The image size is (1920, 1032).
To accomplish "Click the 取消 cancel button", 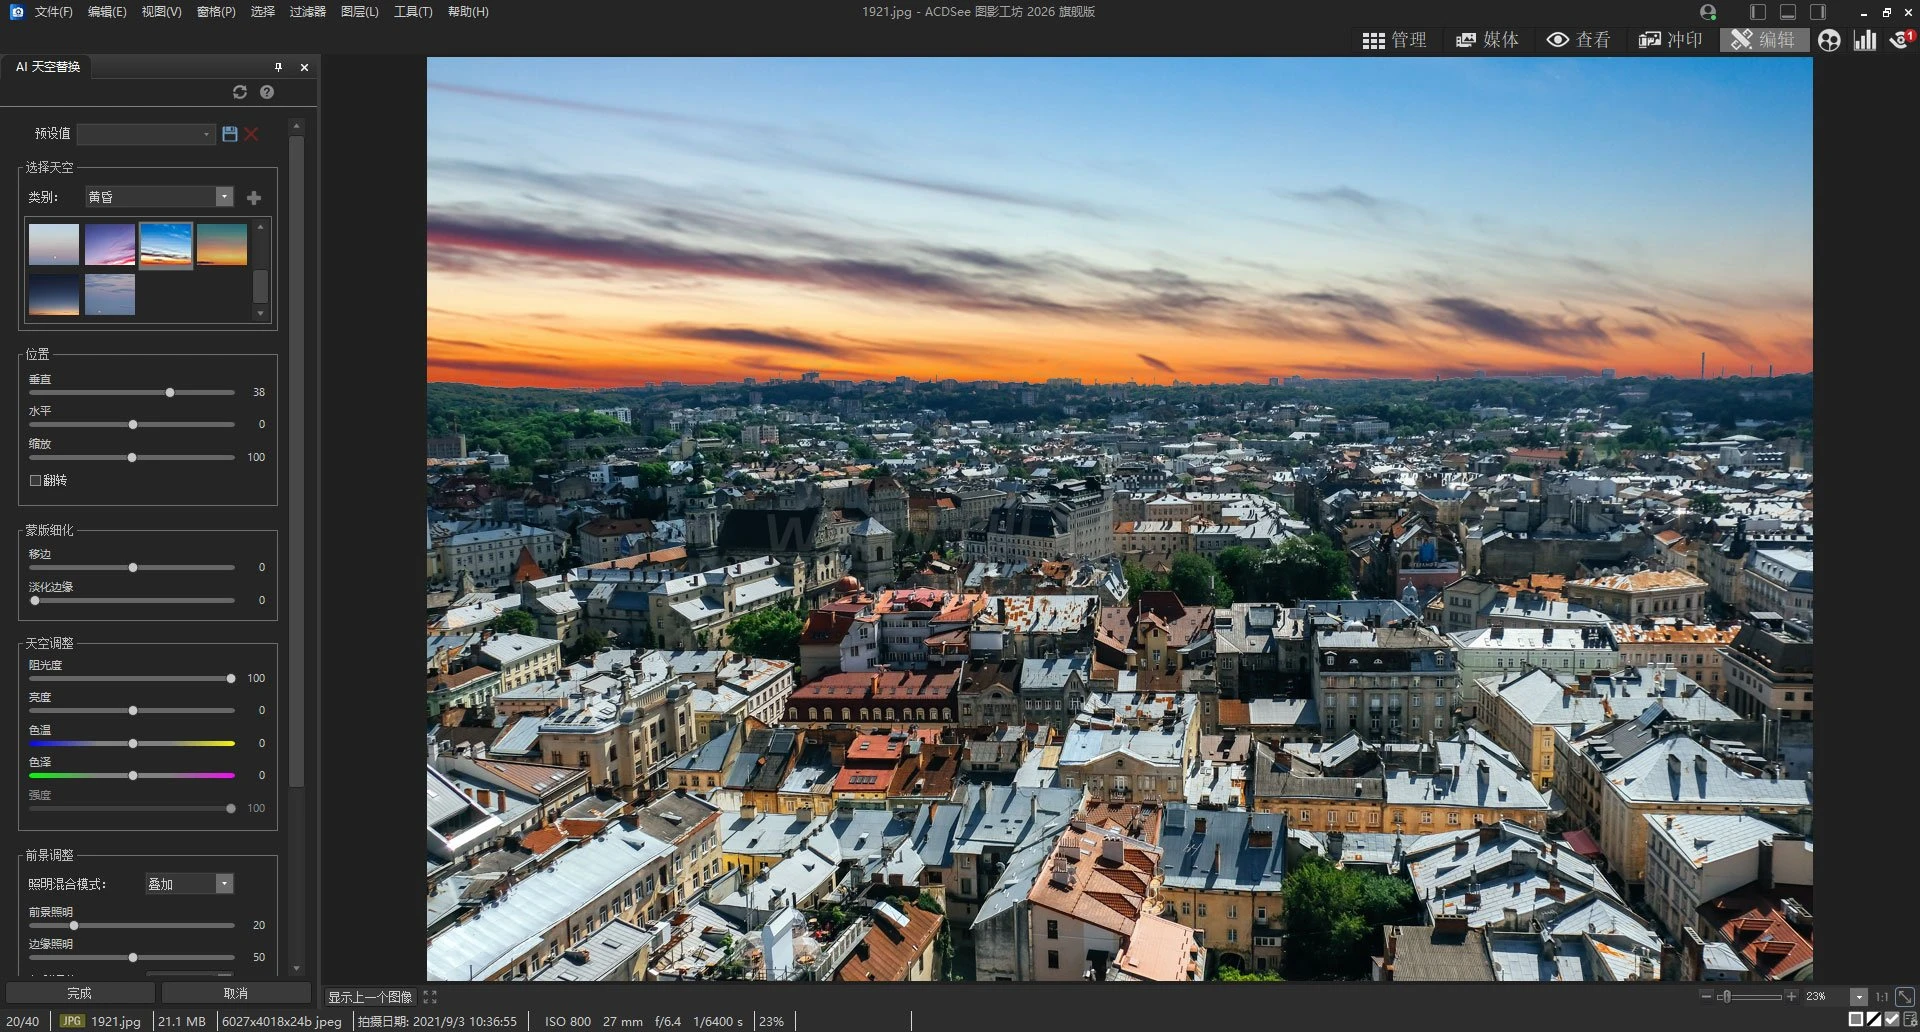I will [236, 993].
